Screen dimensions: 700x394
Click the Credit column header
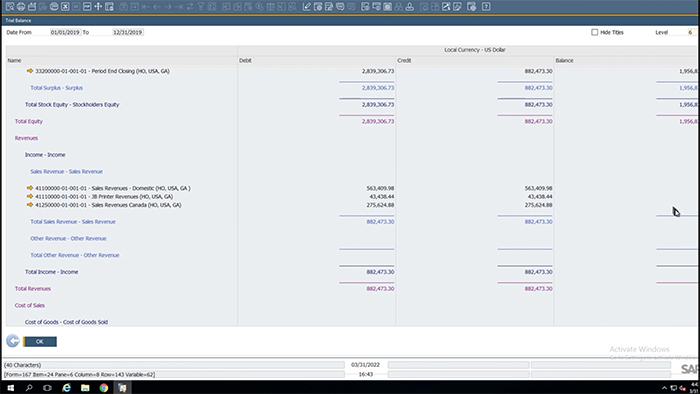pos(475,60)
